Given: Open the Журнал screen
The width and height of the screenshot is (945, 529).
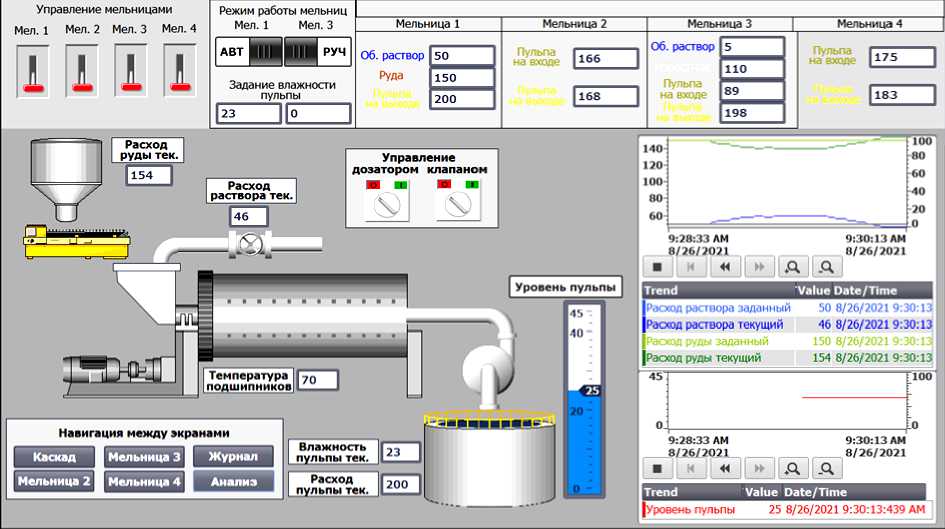Looking at the screenshot, I should click(x=234, y=457).
